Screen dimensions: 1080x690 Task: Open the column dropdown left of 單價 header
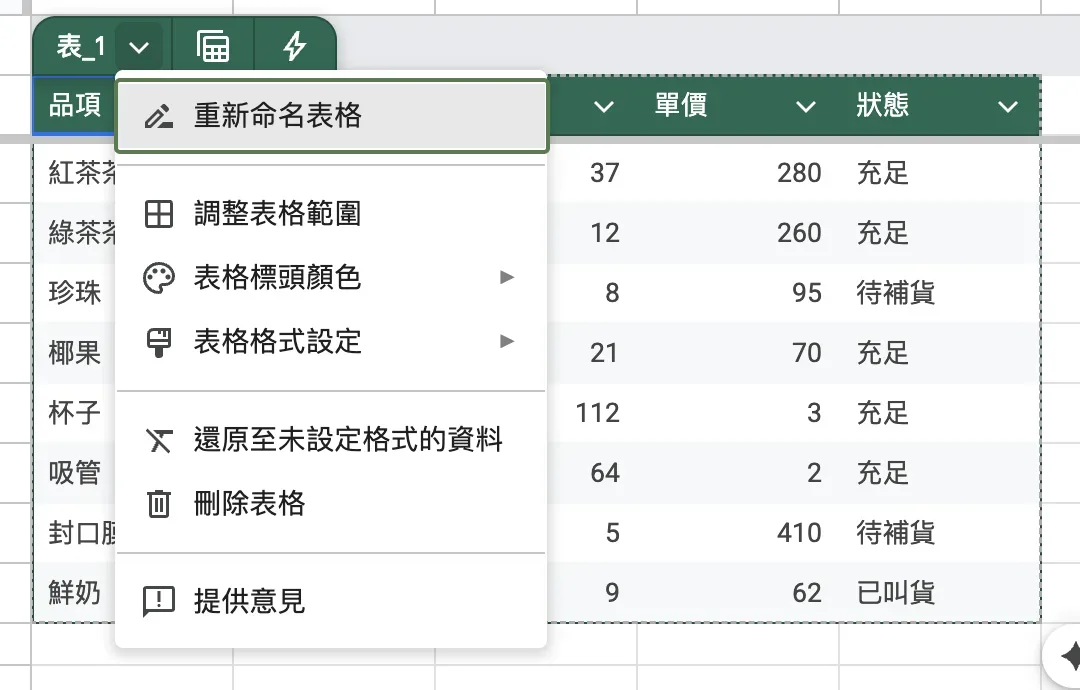[x=603, y=107]
